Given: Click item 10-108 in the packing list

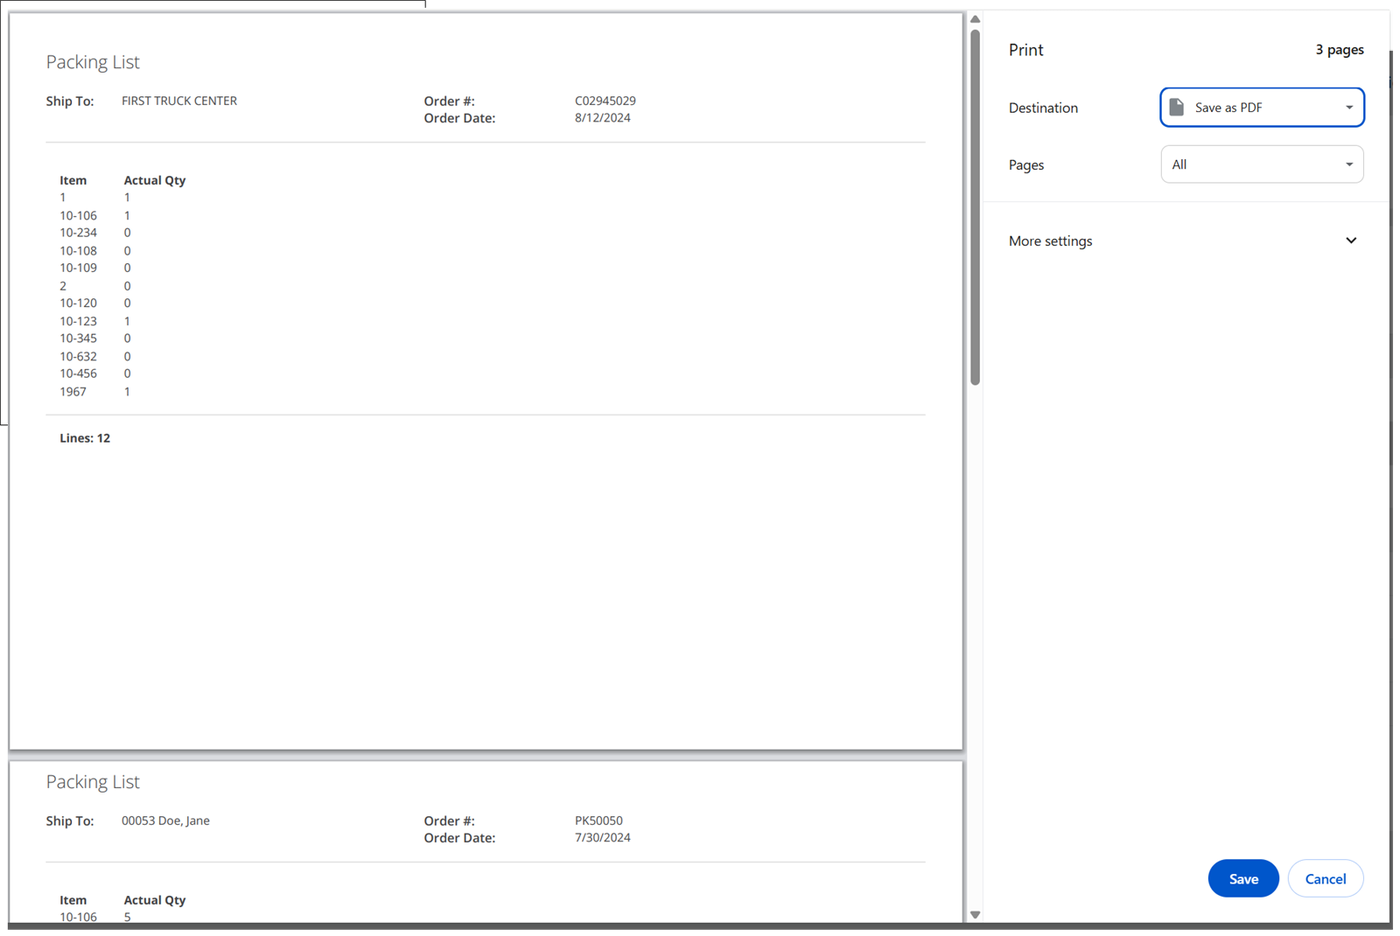Looking at the screenshot, I should tap(78, 251).
